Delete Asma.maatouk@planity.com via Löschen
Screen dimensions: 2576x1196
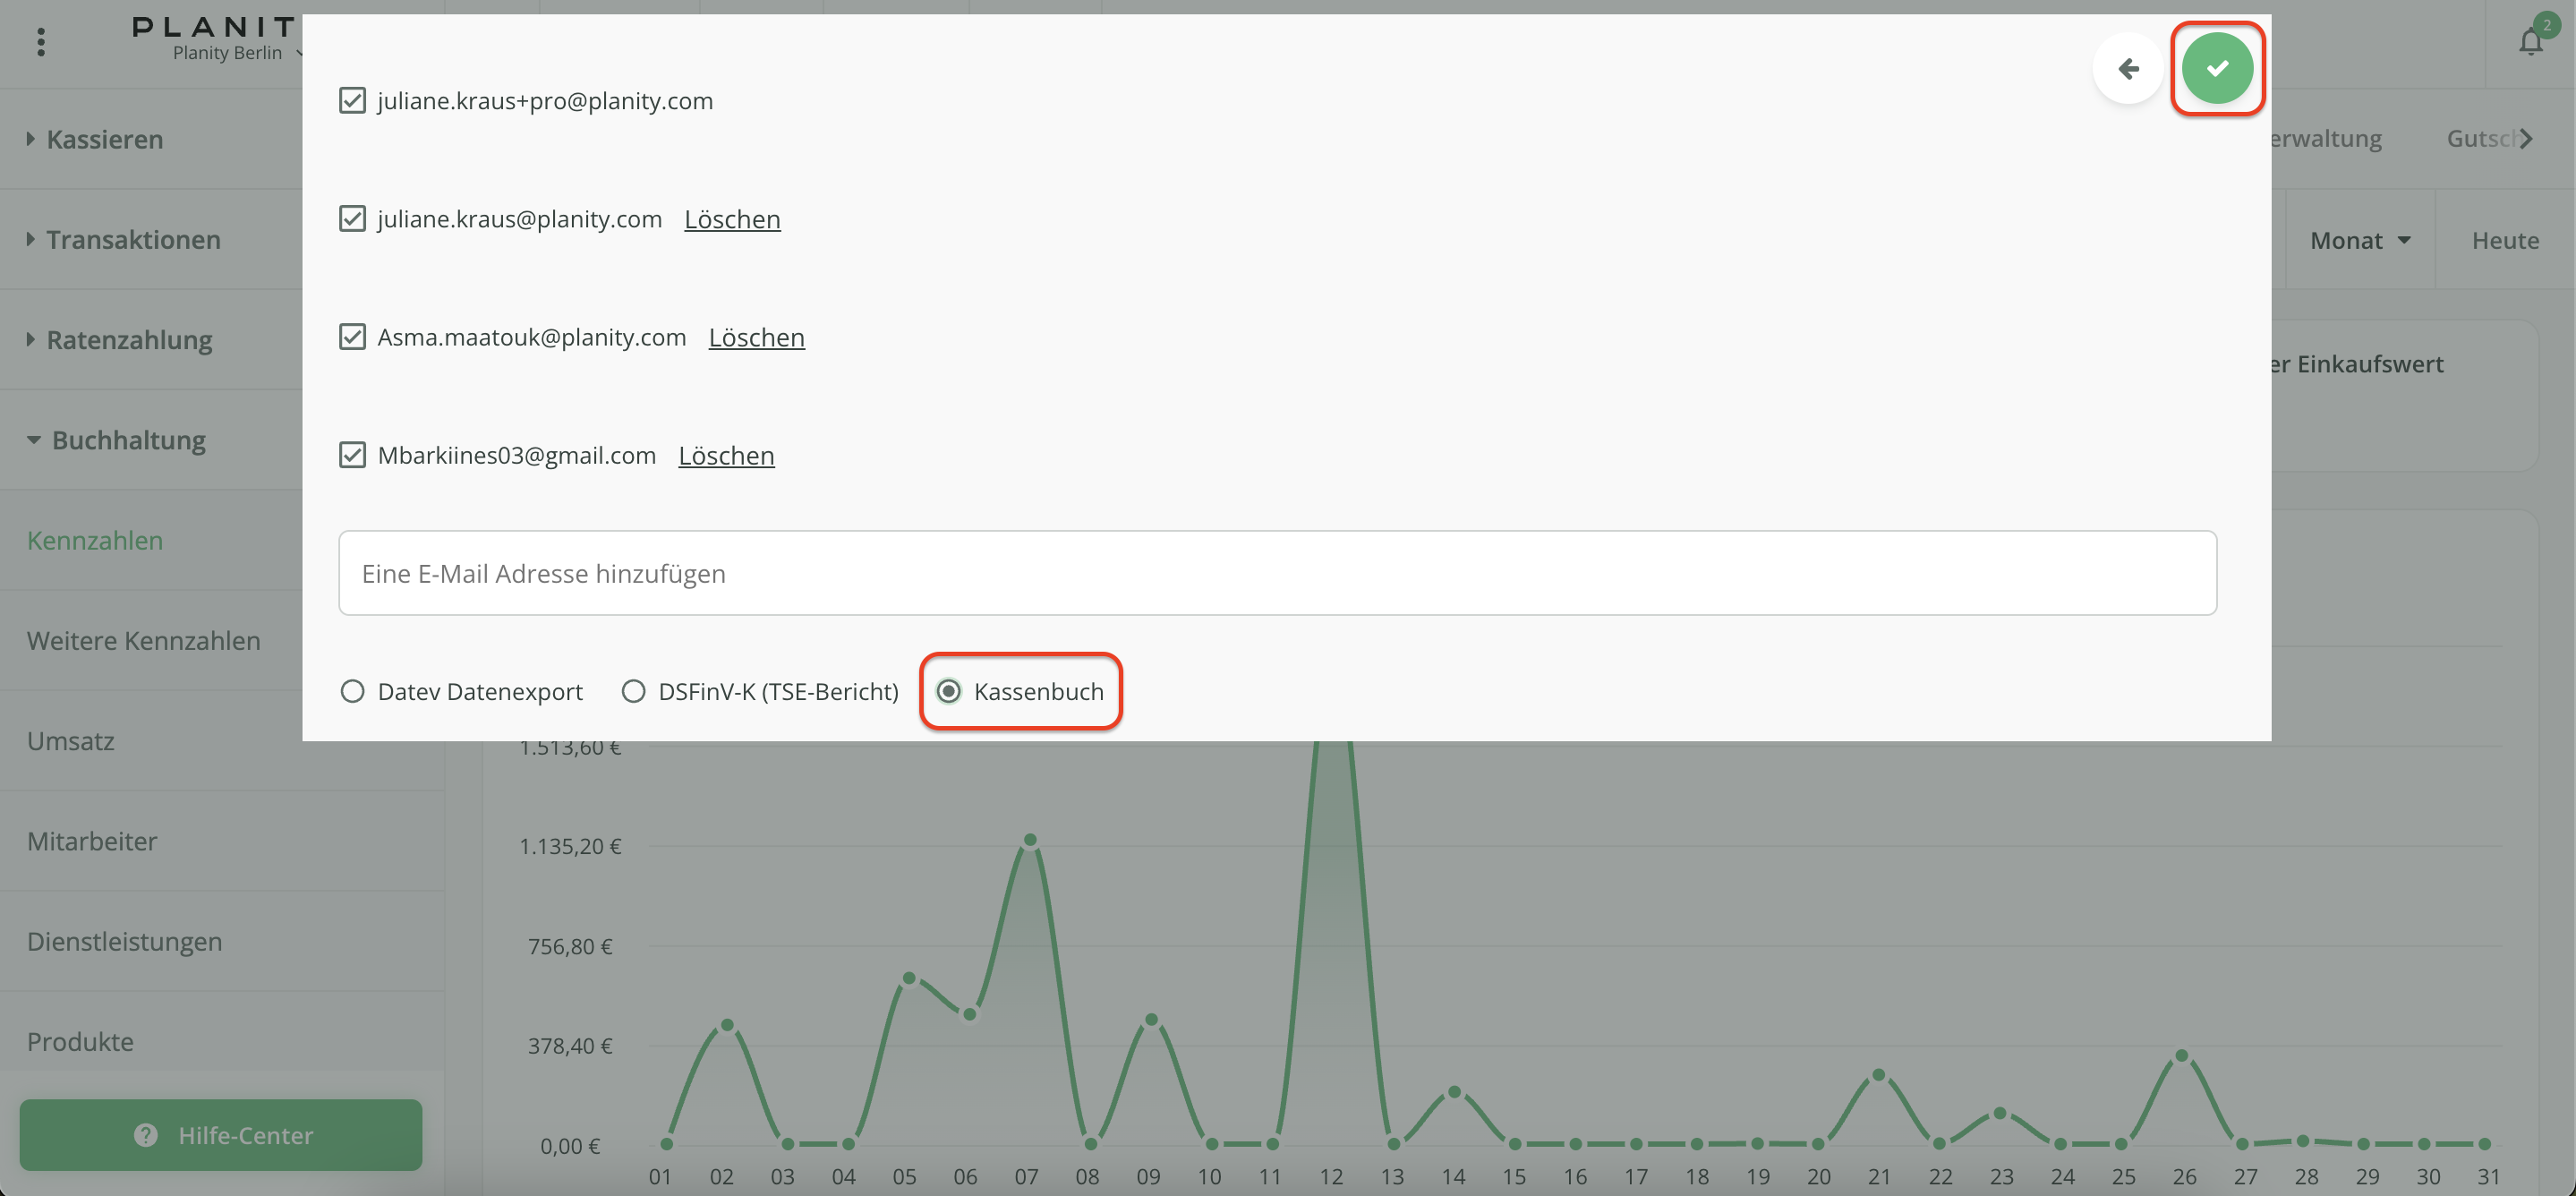click(756, 337)
